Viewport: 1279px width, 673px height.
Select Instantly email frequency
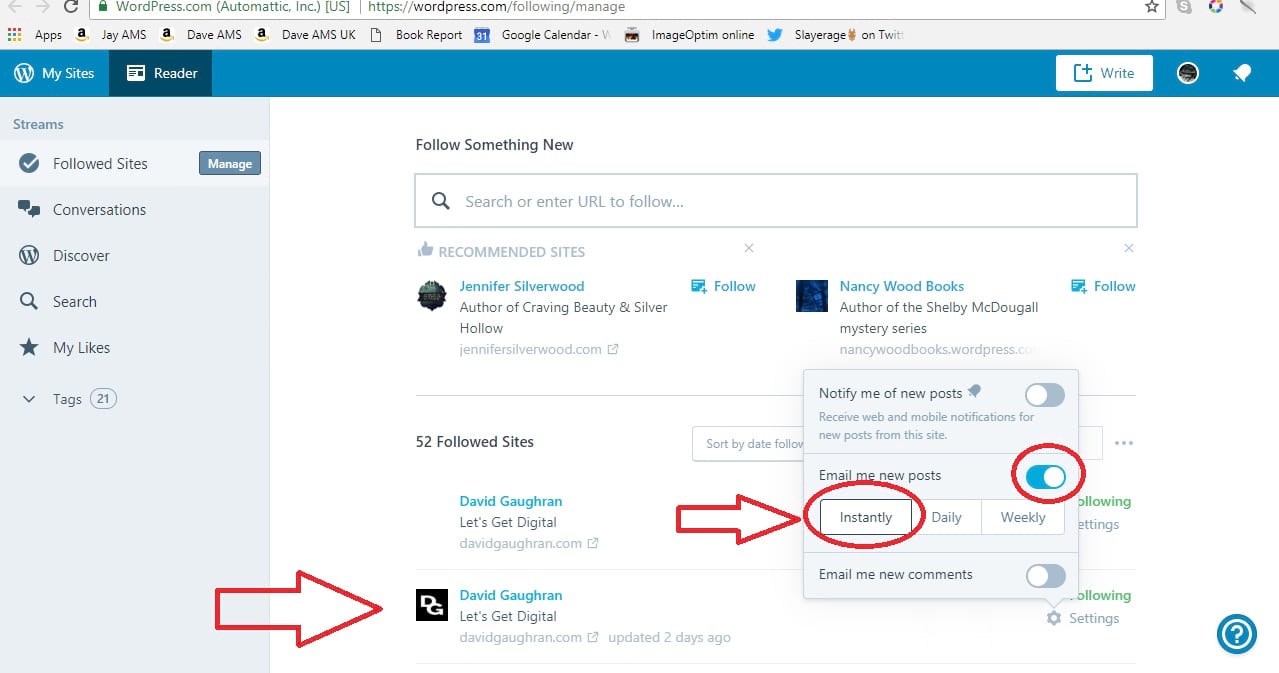pyautogui.click(x=866, y=518)
